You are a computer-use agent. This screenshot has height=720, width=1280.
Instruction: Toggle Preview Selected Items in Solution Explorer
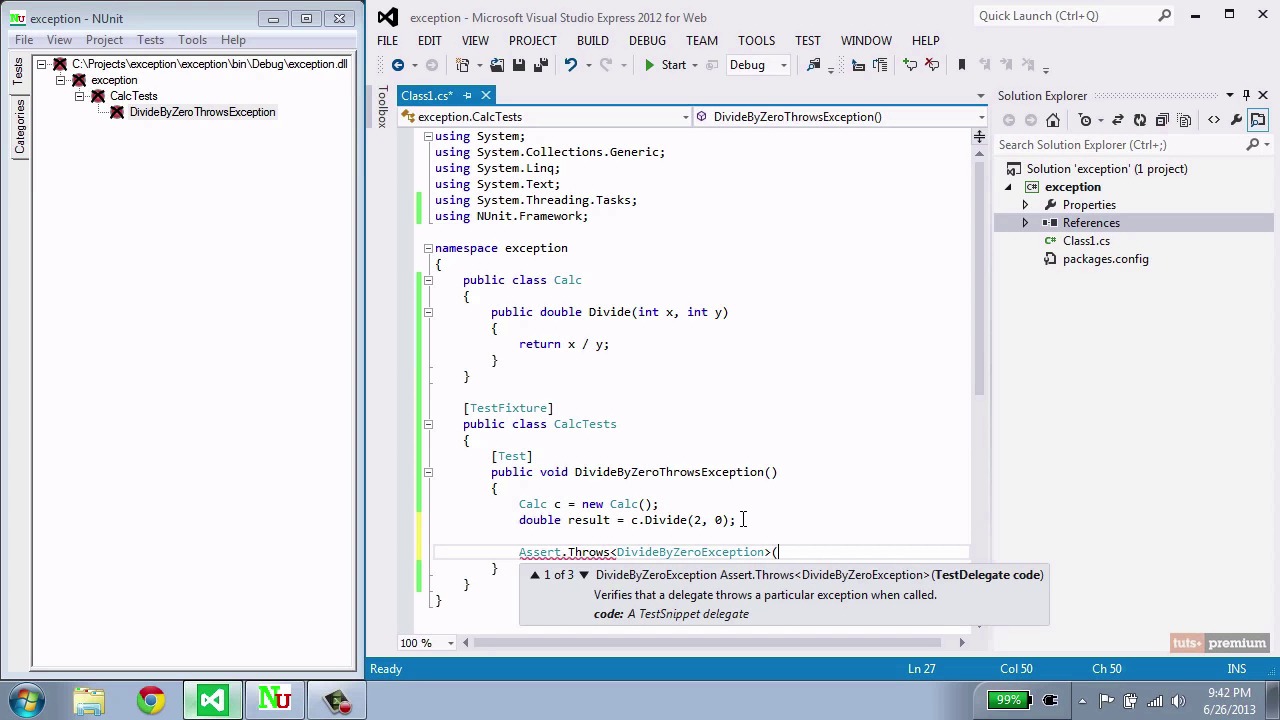1258,120
